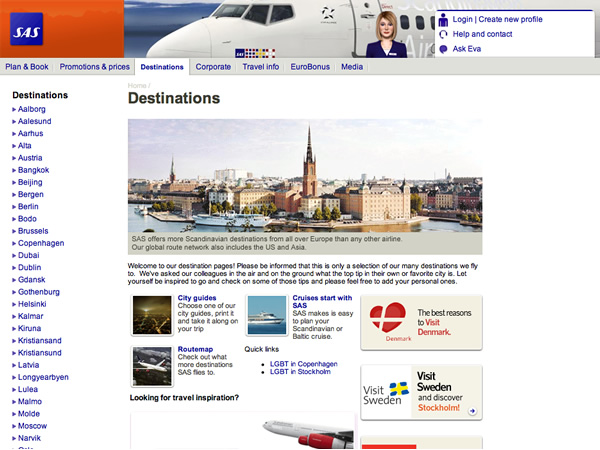Click the Denmark heart flag icon

pos(388,318)
